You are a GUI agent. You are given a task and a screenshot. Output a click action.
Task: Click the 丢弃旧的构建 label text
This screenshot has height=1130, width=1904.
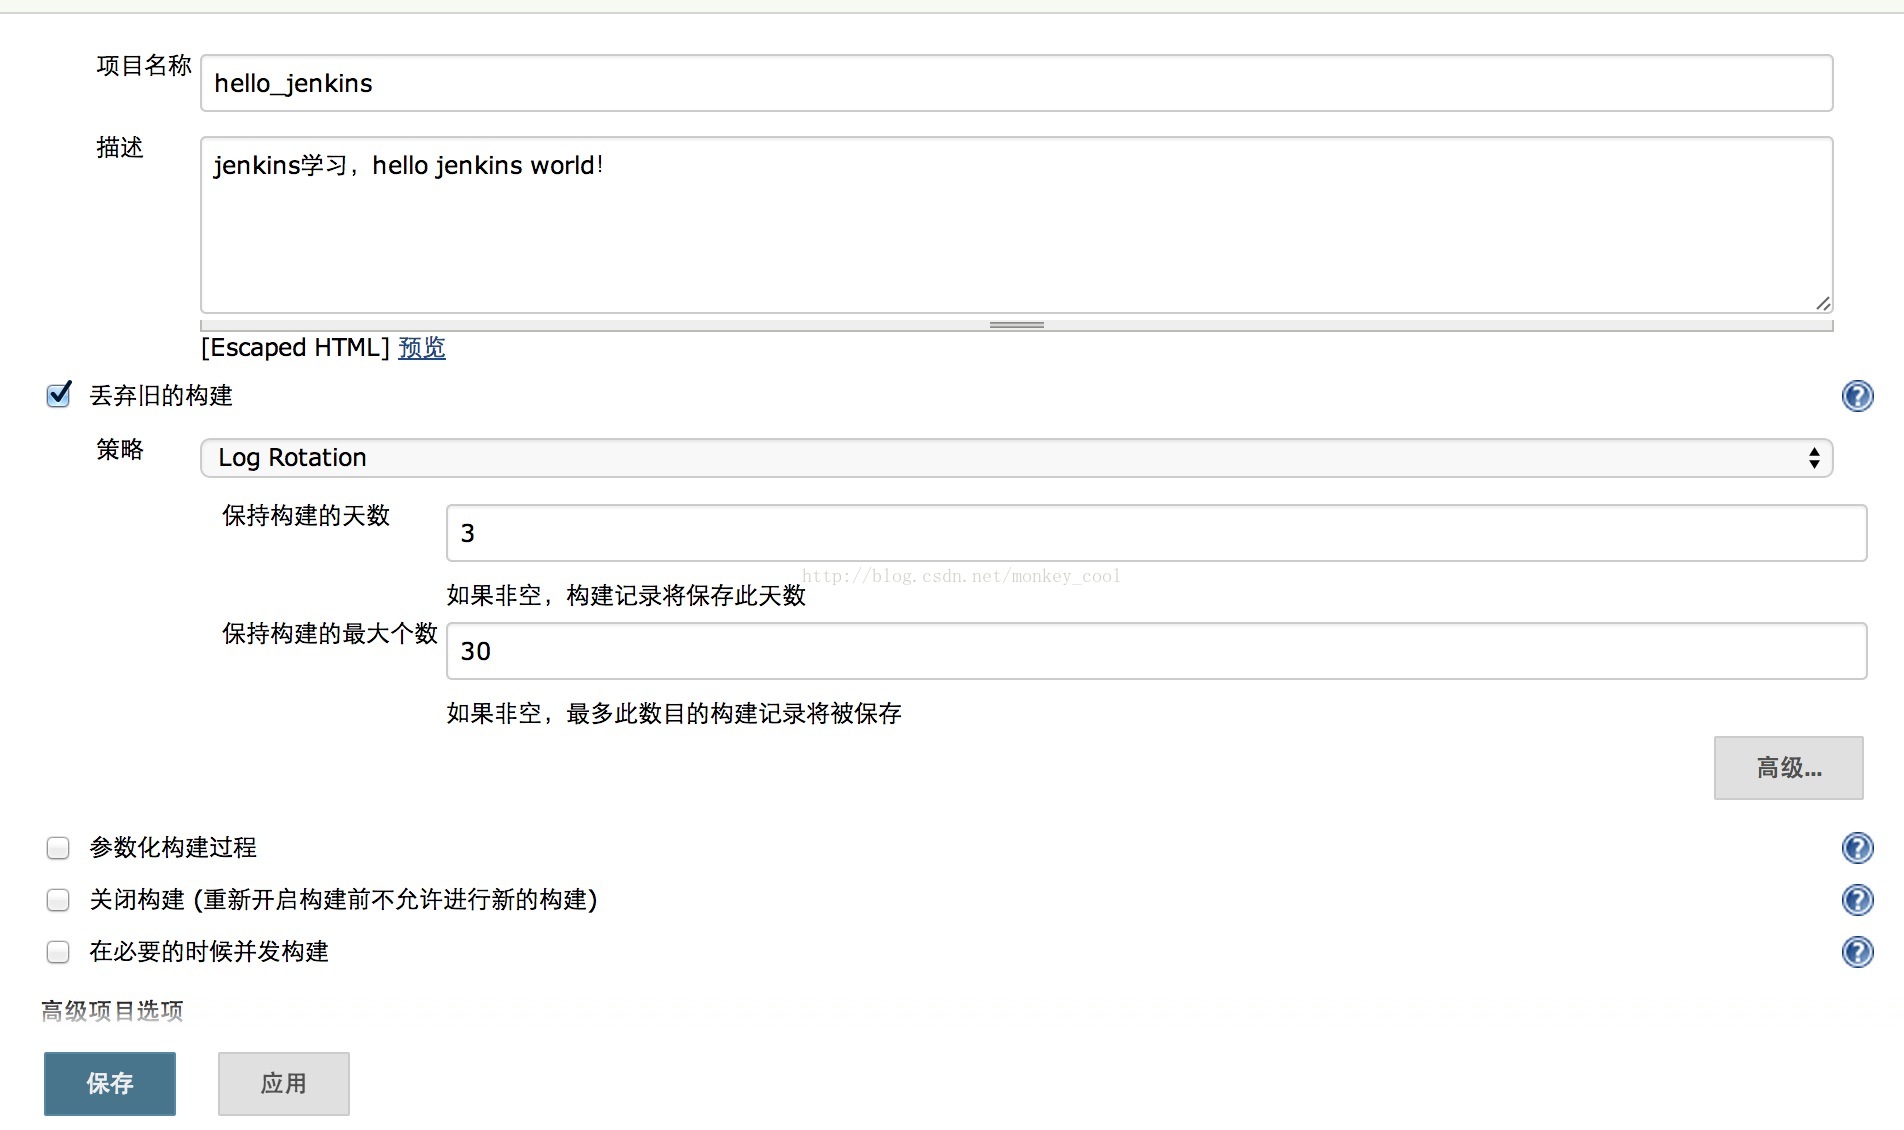161,396
